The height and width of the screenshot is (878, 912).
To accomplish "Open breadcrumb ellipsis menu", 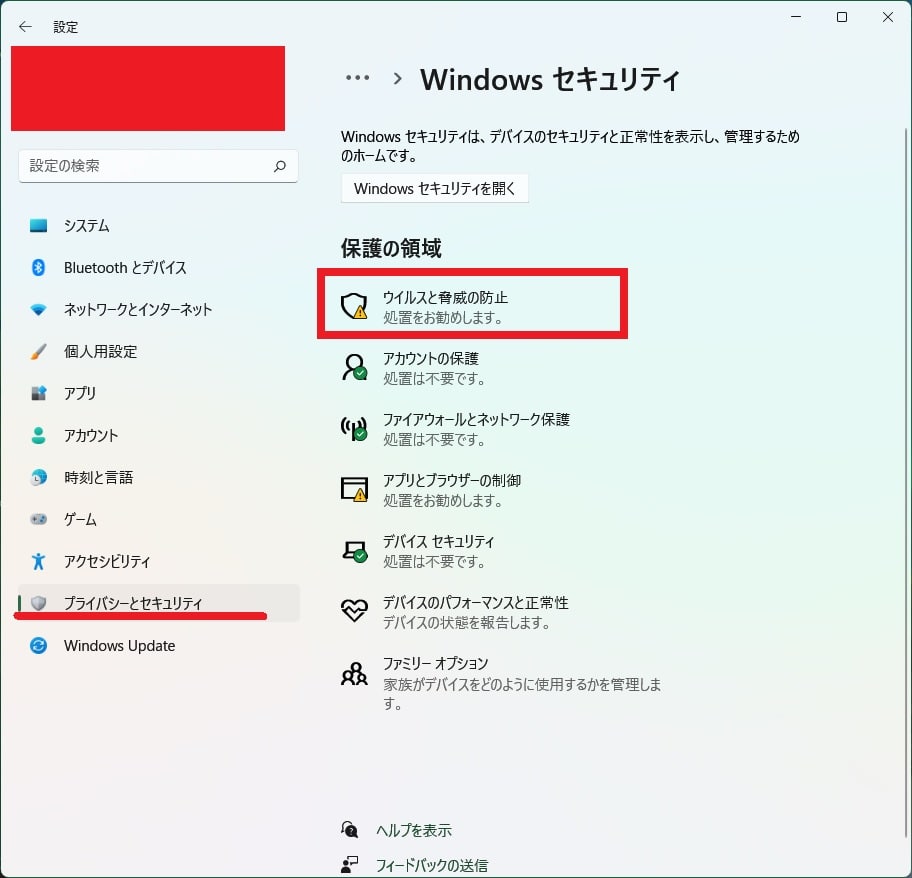I will pos(357,77).
